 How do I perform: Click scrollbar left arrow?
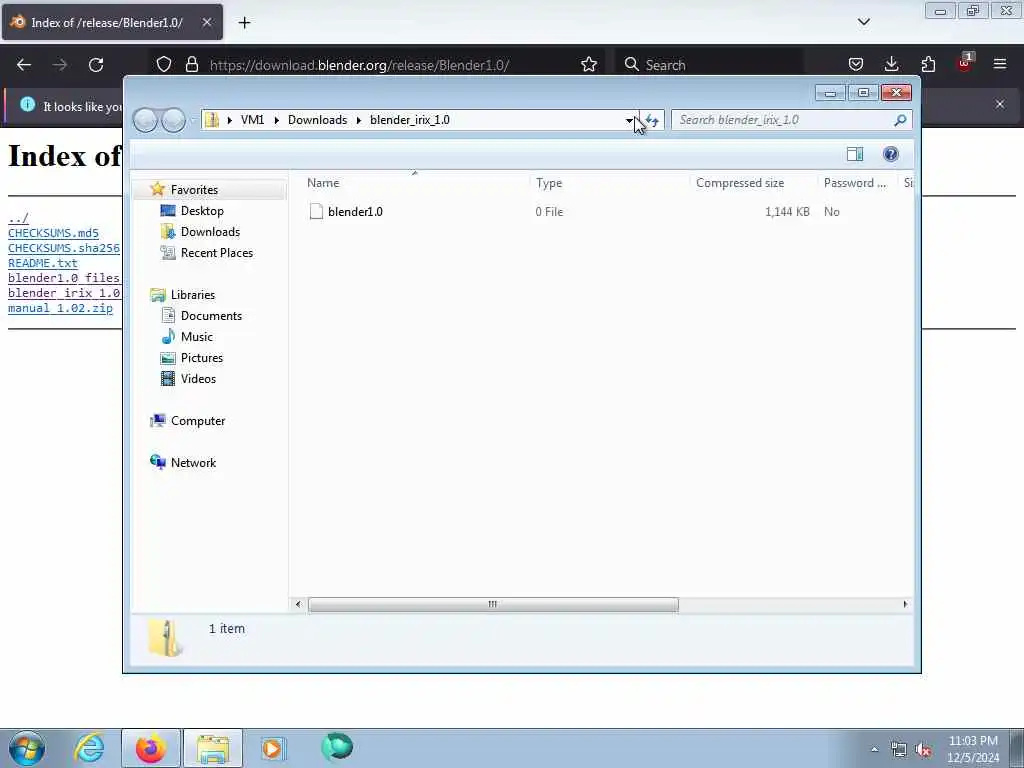coord(298,605)
